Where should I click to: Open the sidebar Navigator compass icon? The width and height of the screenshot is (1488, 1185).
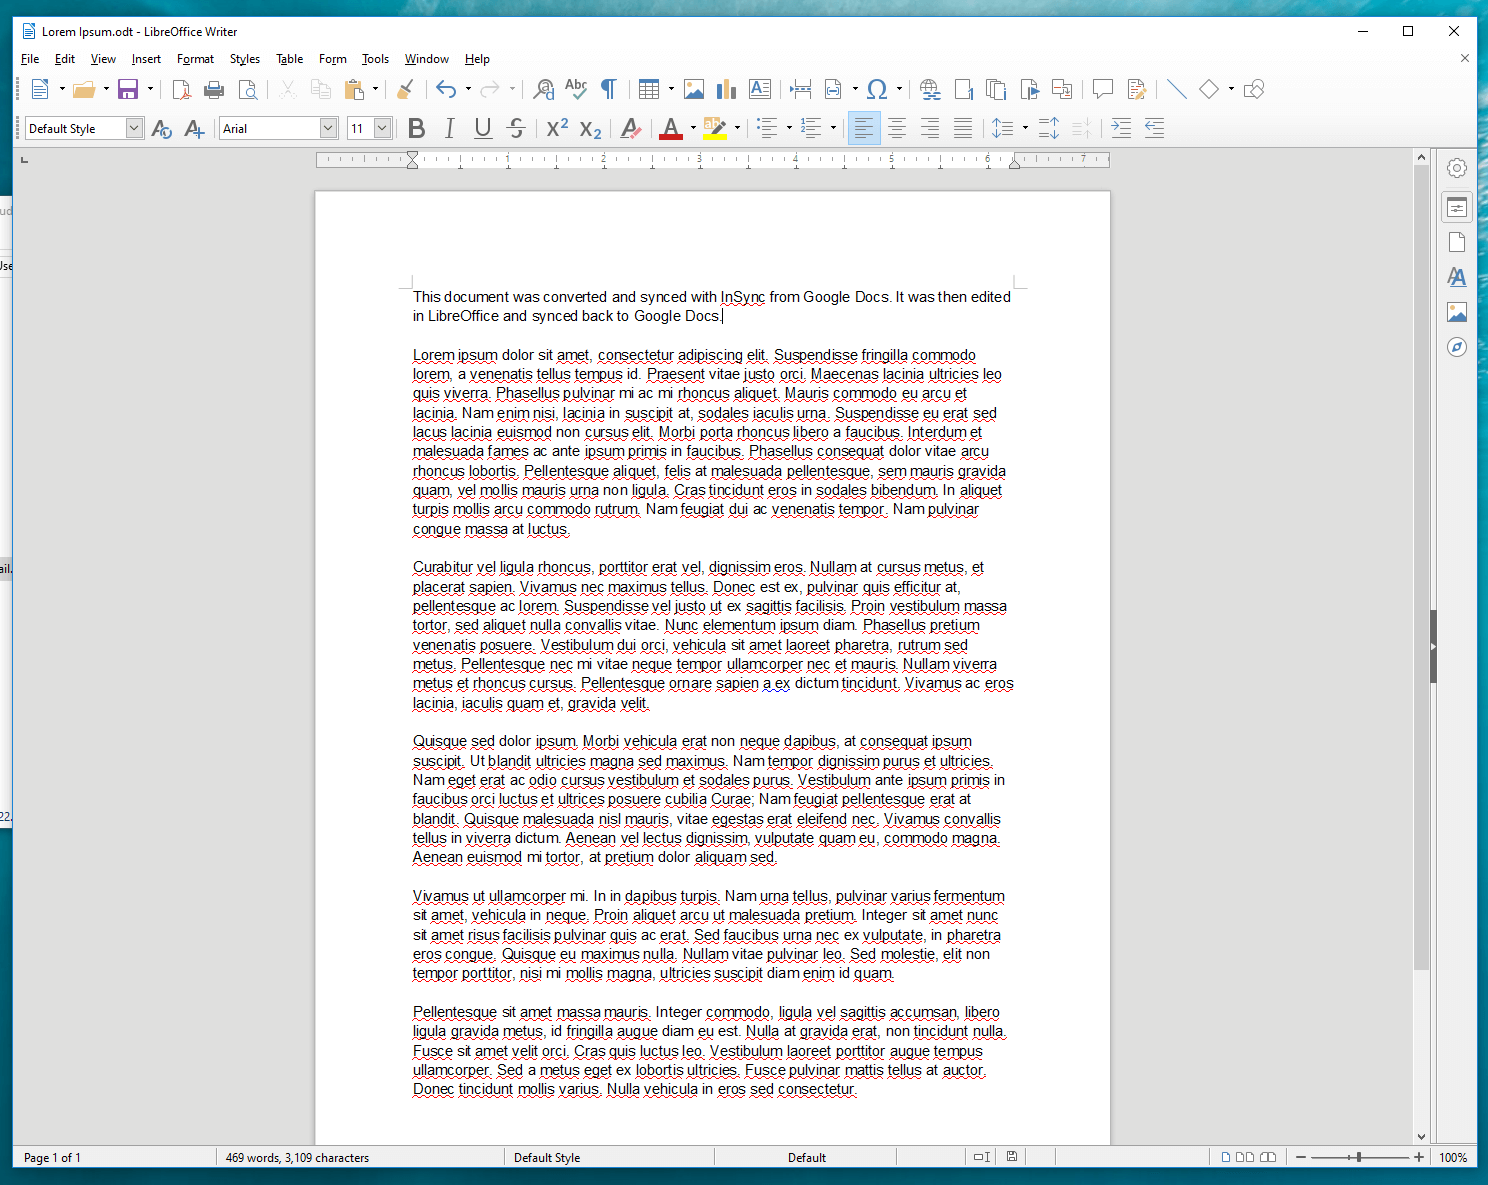(x=1457, y=347)
